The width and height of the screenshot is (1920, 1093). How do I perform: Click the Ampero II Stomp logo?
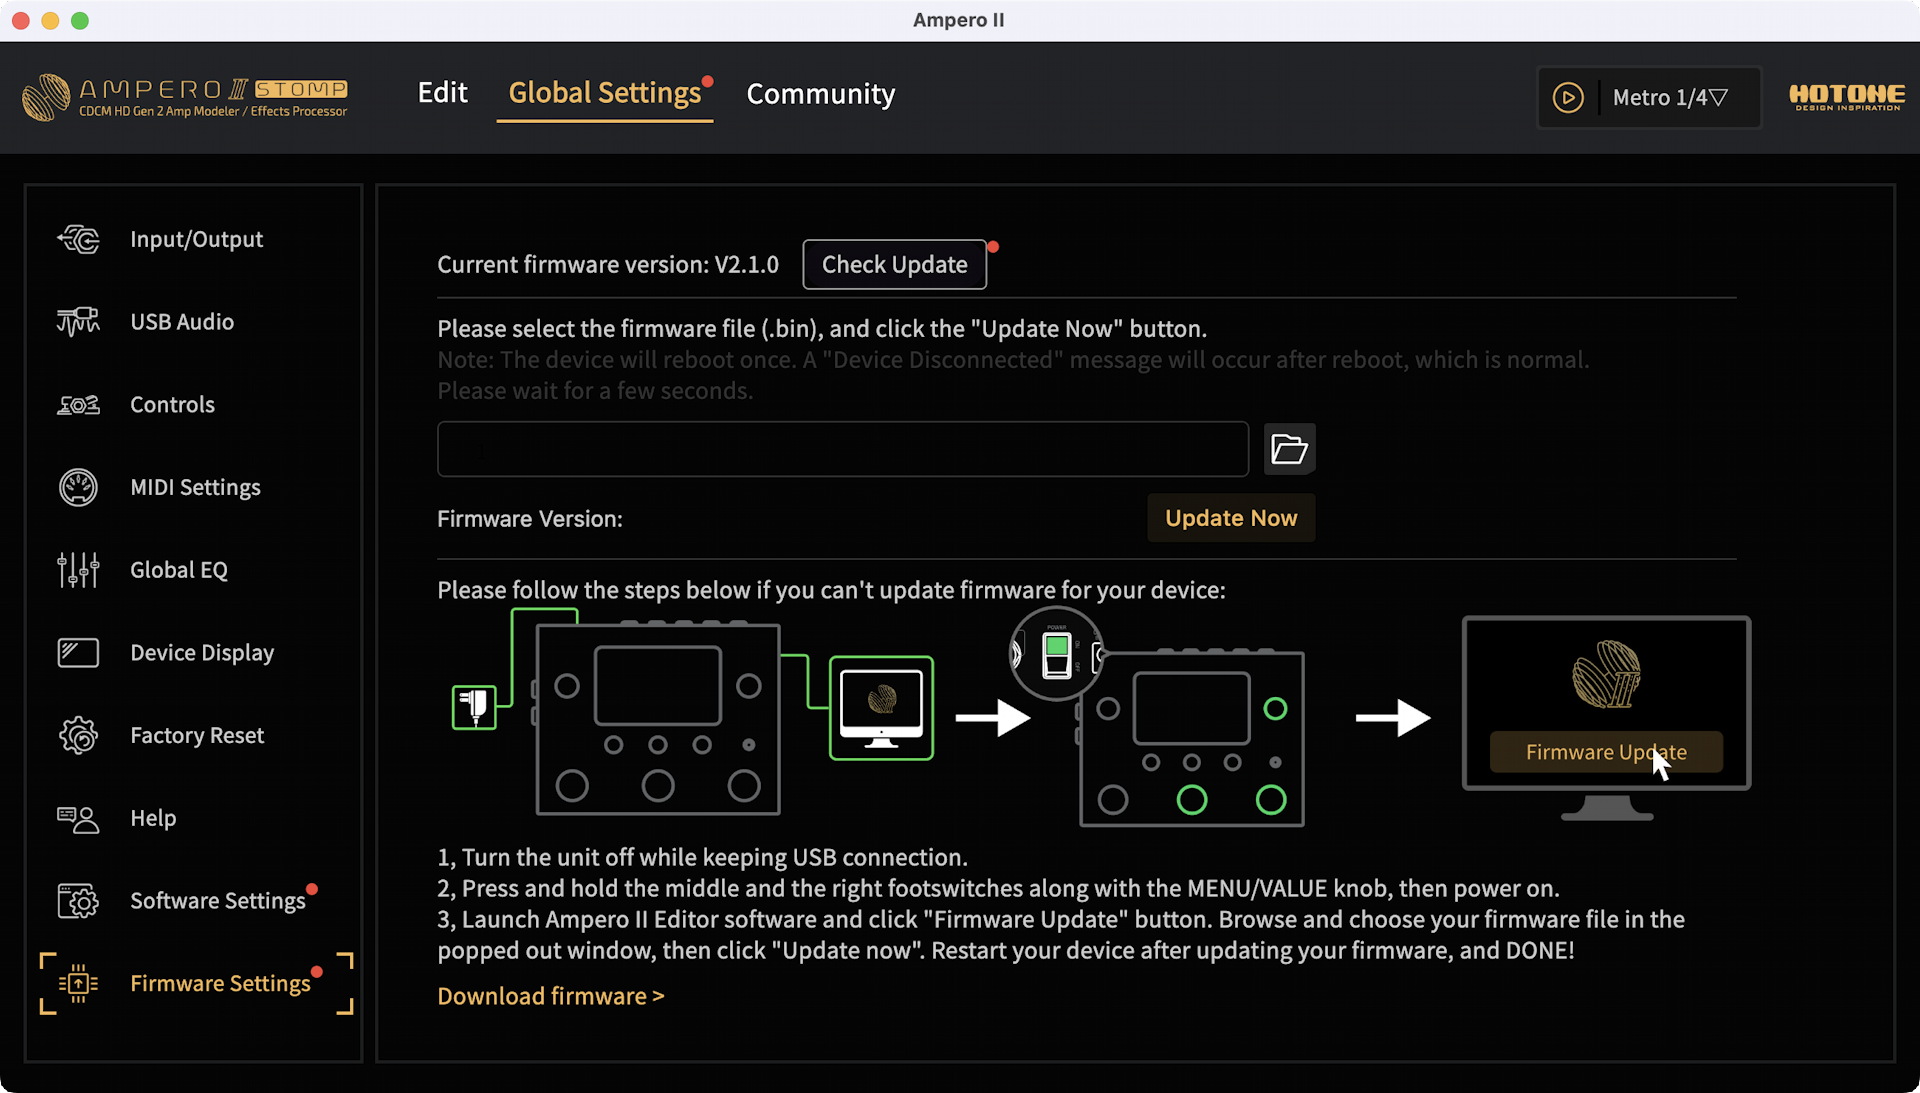(x=185, y=97)
